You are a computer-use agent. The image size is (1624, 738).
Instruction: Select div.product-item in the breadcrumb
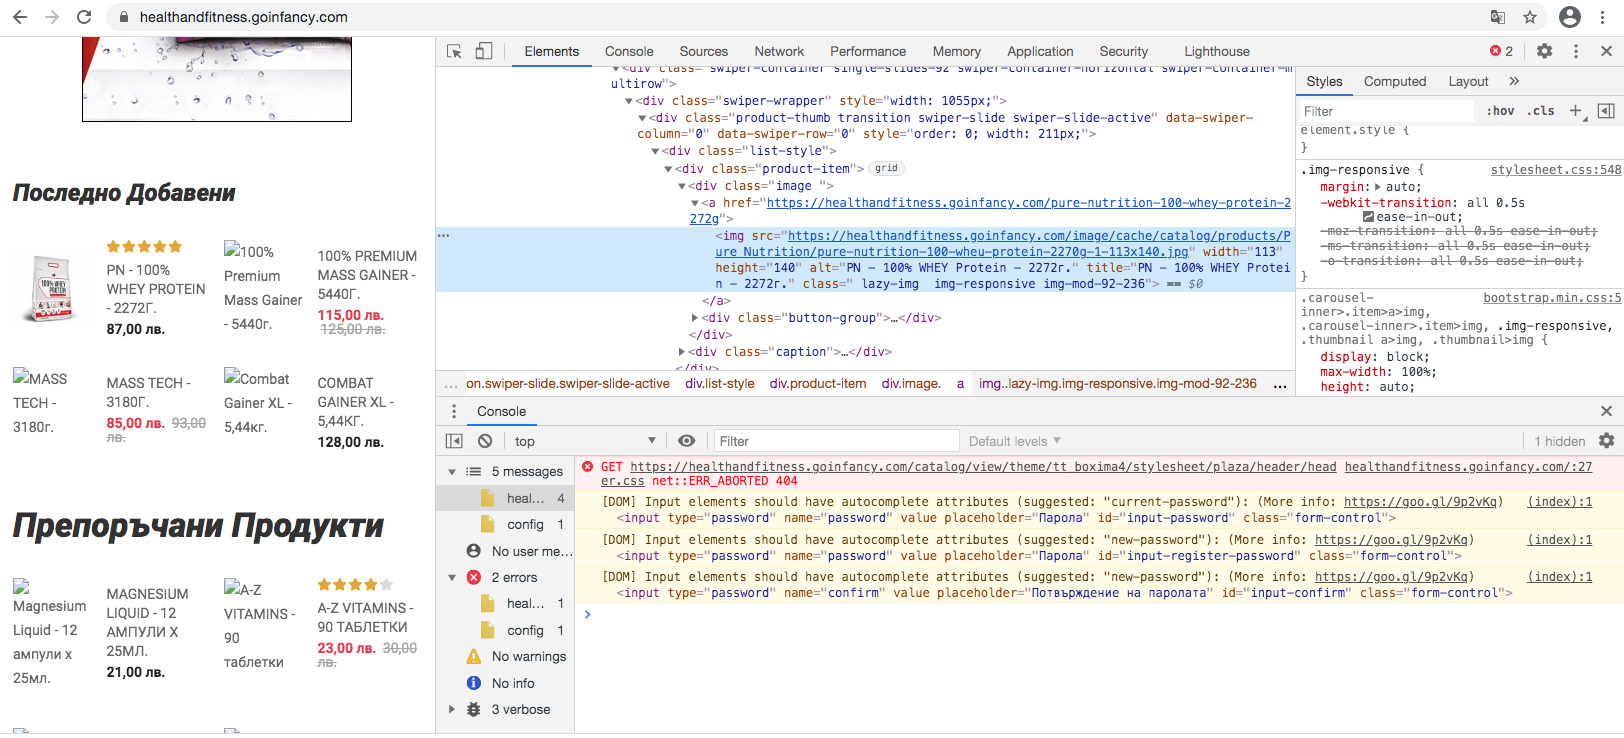(818, 383)
